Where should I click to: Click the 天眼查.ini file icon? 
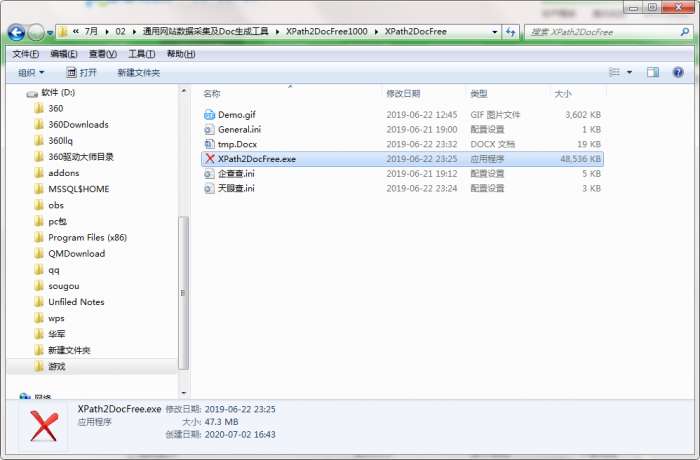point(209,188)
